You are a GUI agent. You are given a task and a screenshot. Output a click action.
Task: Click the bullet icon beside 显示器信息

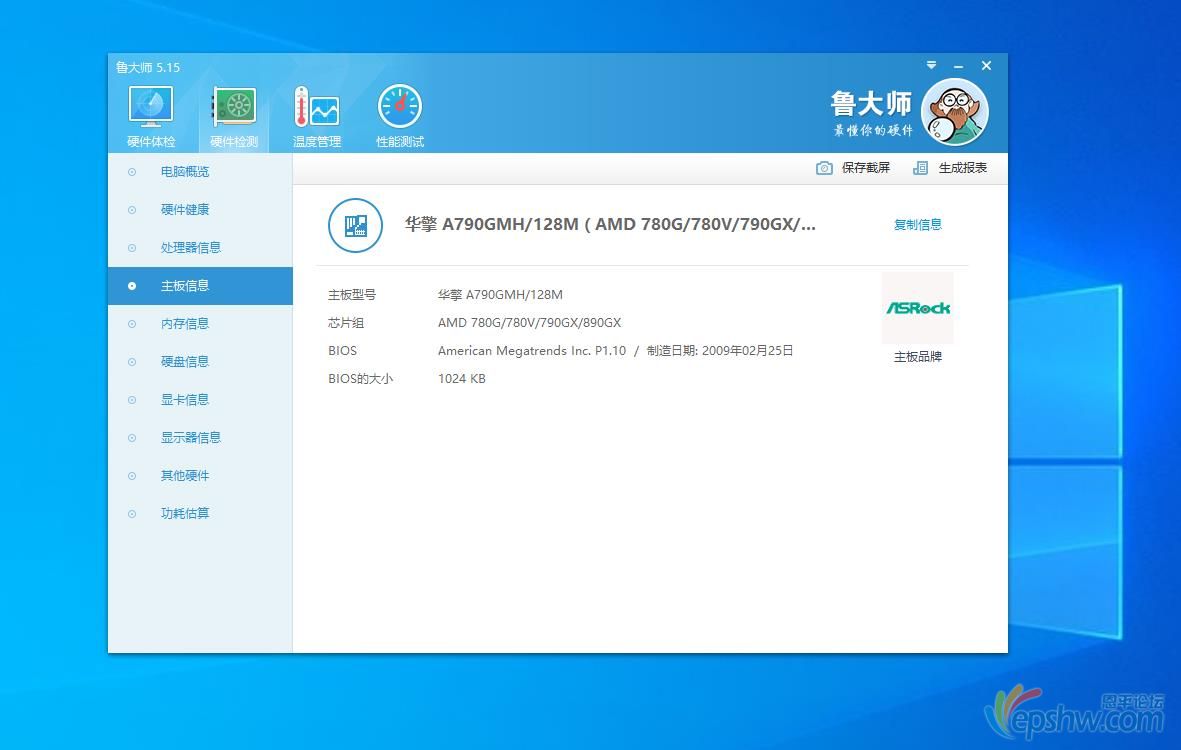point(132,438)
